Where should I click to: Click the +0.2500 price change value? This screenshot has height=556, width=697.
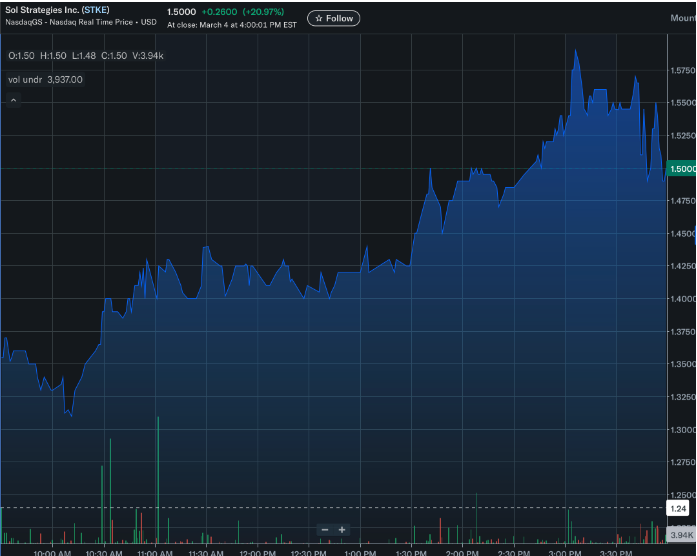pos(219,11)
